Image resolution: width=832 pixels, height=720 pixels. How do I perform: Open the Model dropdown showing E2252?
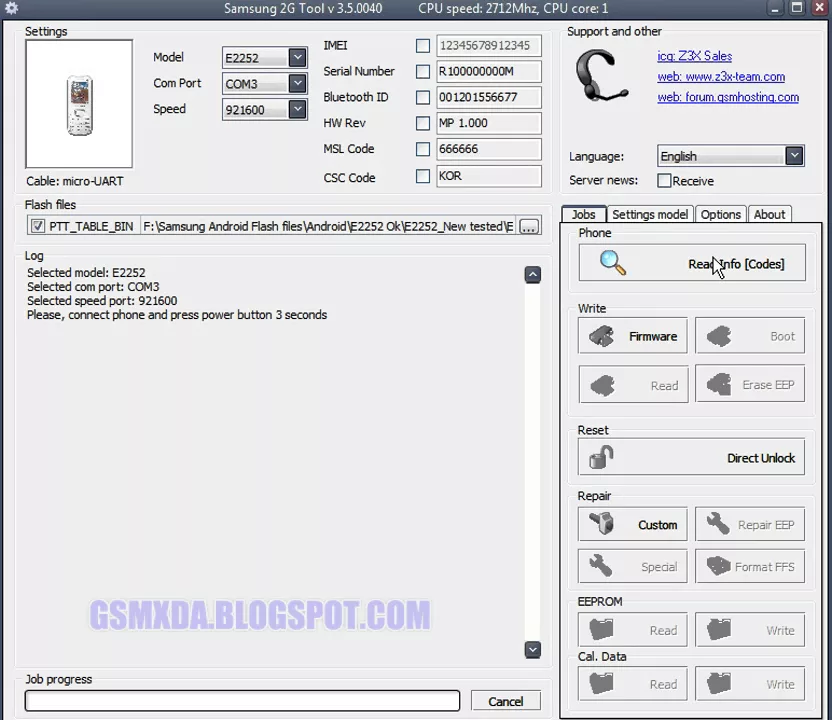[x=298, y=57]
